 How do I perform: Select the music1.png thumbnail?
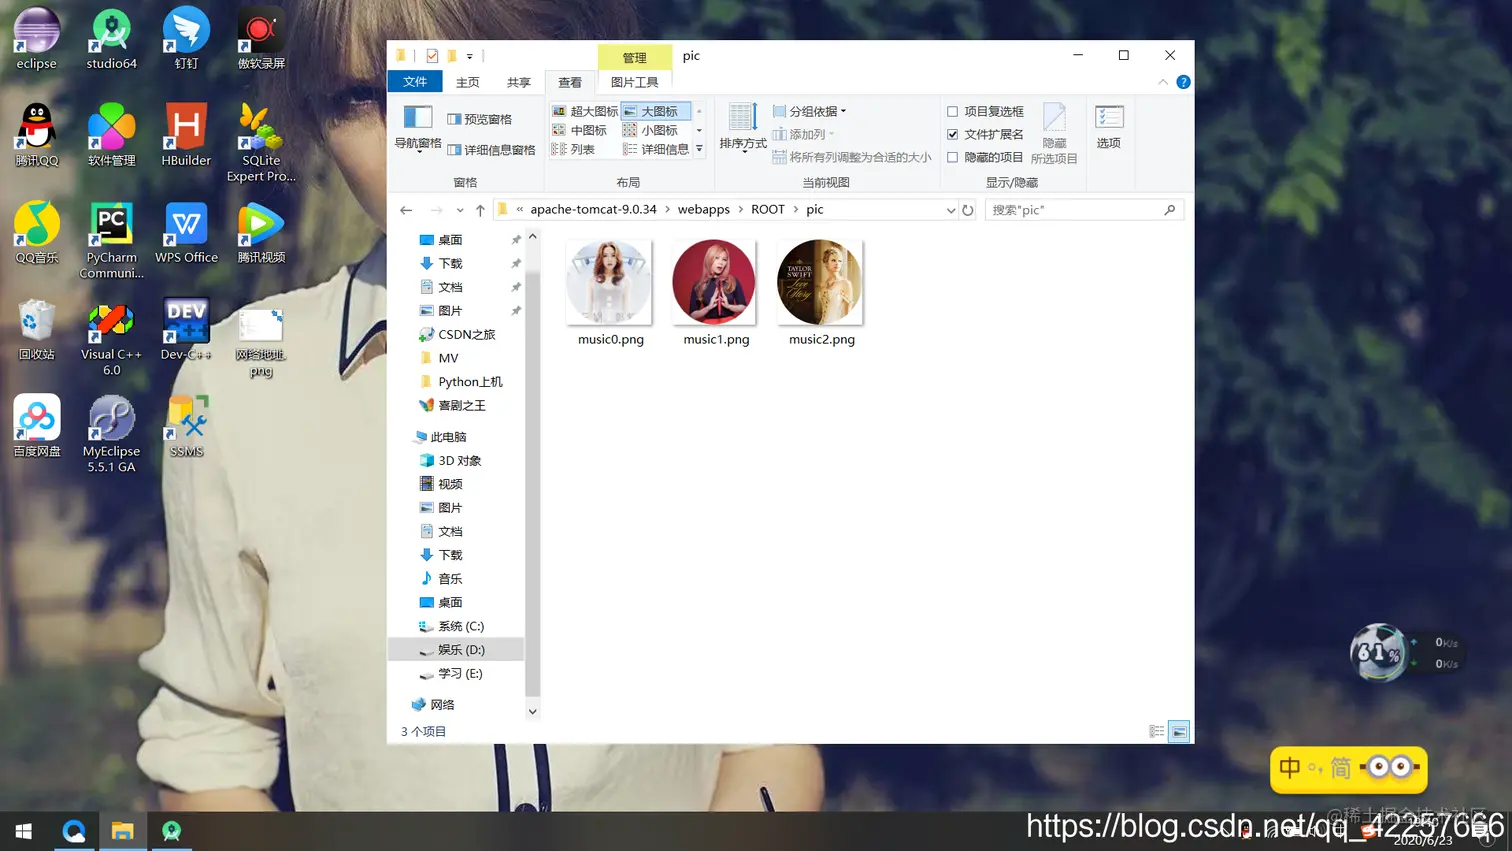(x=716, y=292)
